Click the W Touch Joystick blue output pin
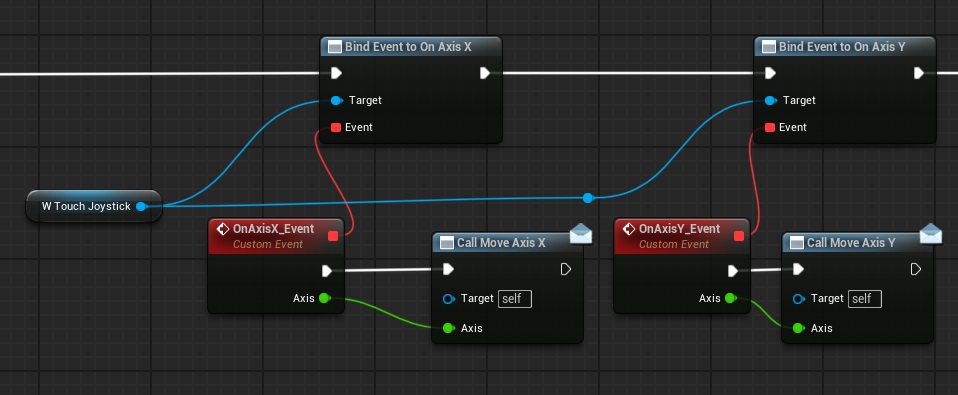 pyautogui.click(x=141, y=206)
